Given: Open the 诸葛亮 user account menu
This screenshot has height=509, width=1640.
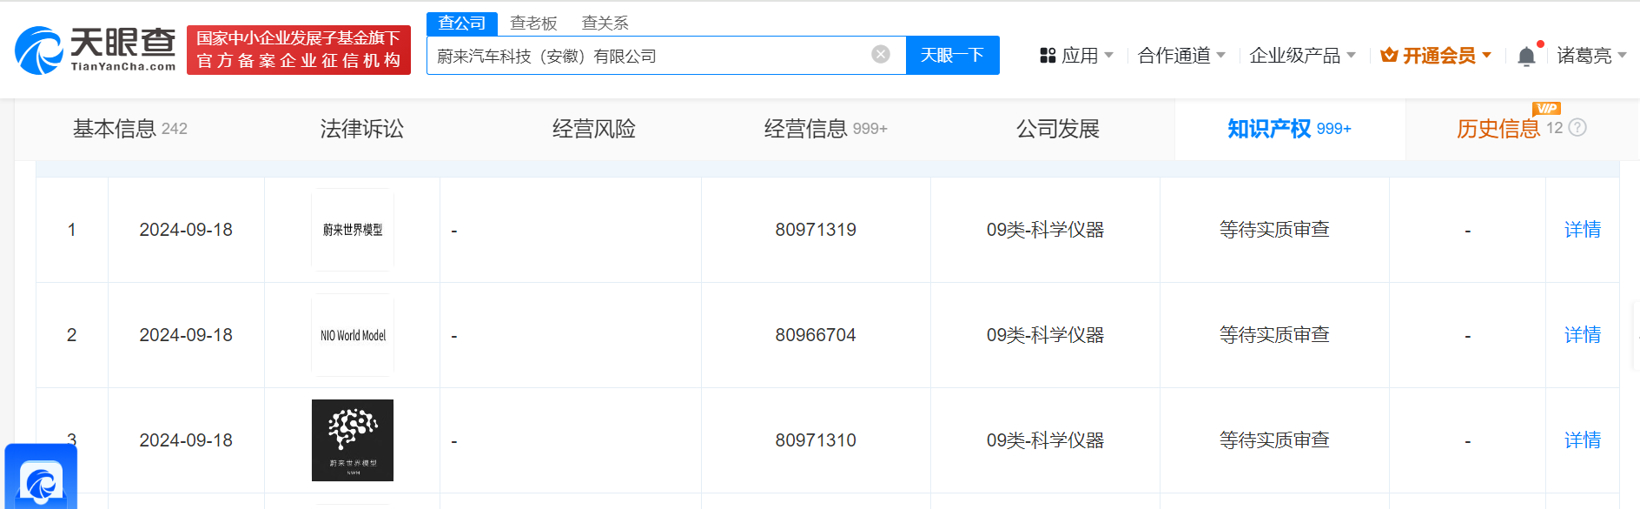Looking at the screenshot, I should tap(1591, 56).
